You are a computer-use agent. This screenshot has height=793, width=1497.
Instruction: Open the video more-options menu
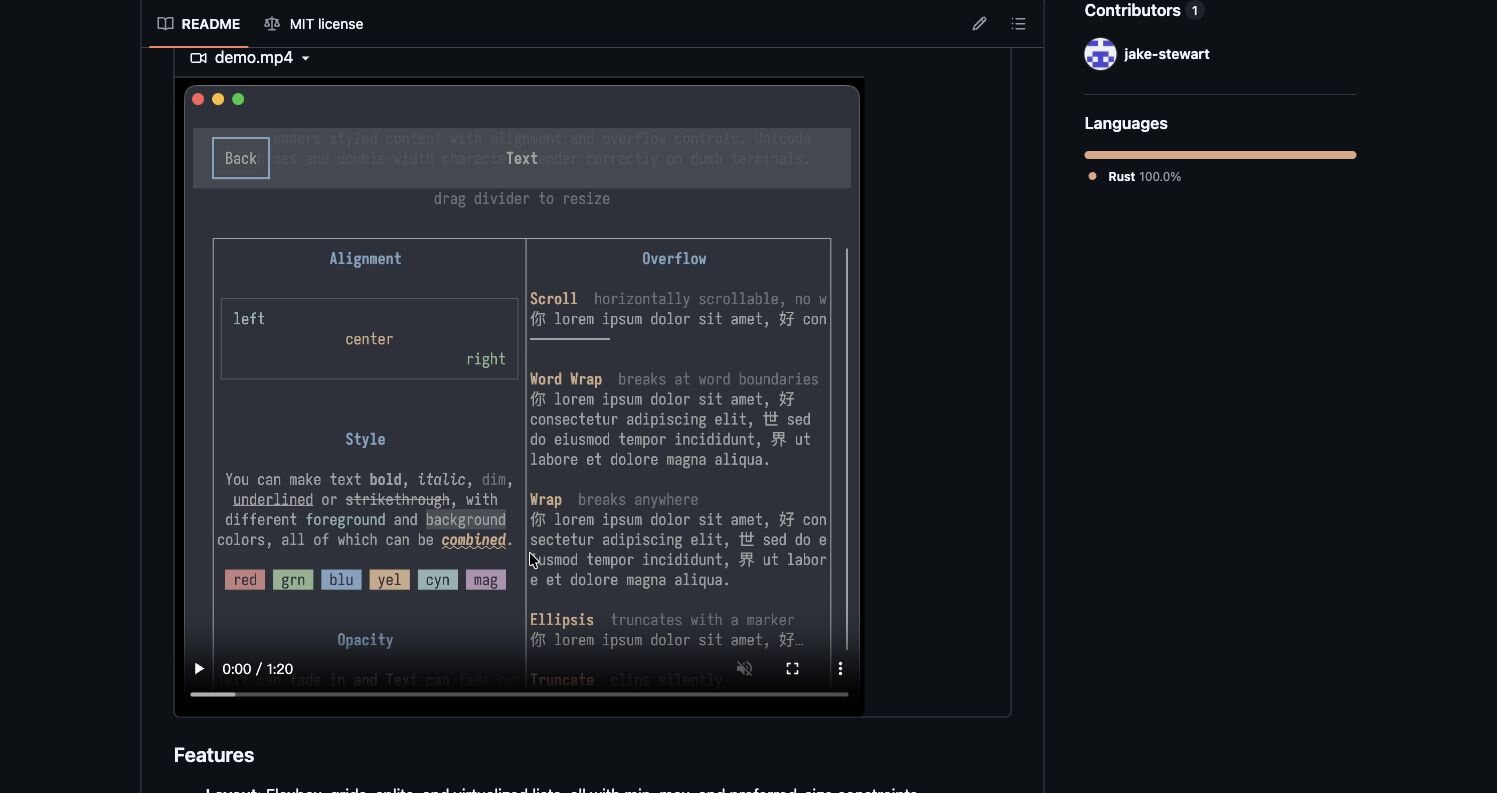coord(840,669)
